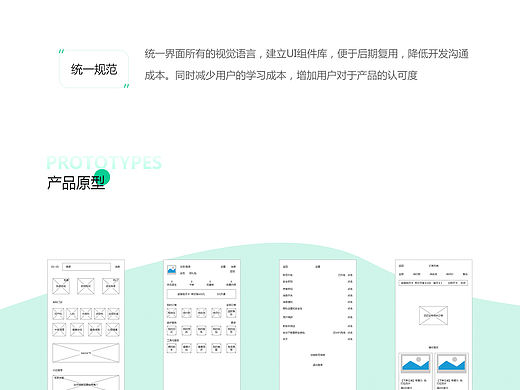Click the search field in the first wireframe
Screen dimensions: 520x390
[86, 267]
